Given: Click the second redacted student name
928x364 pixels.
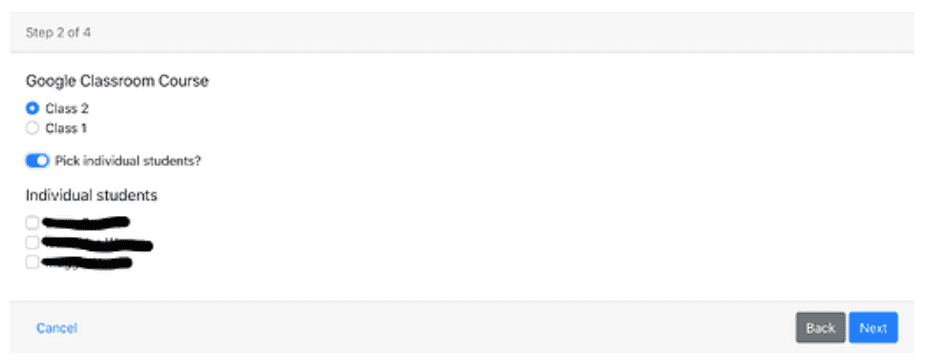Looking at the screenshot, I should [x=98, y=242].
